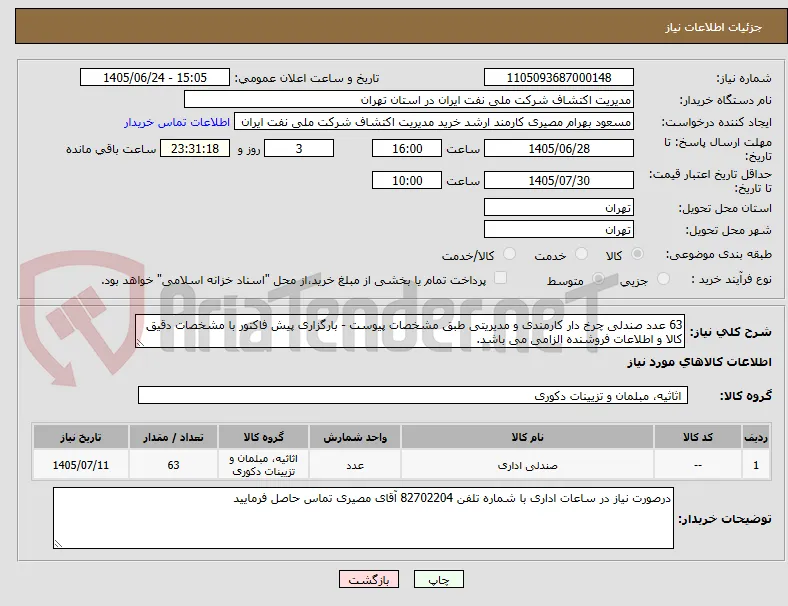The image size is (788, 606).
Task: Click the اثاثیه، مبلمان و تزیینات دکوری table cell
Action: click(263, 465)
